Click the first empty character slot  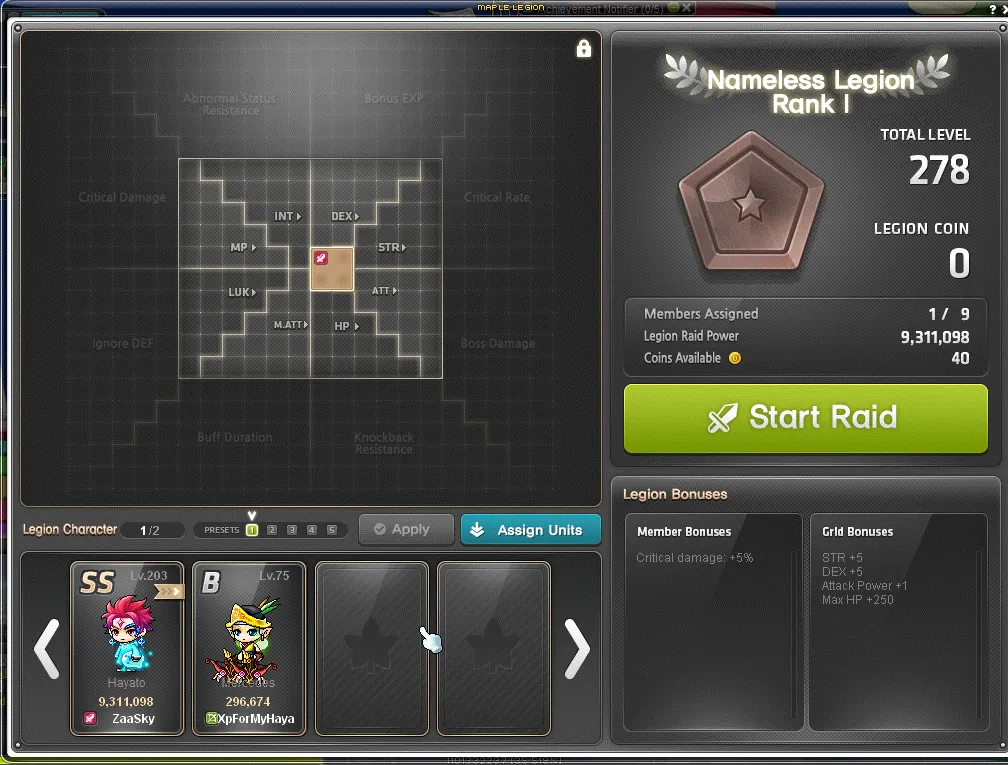tap(372, 649)
